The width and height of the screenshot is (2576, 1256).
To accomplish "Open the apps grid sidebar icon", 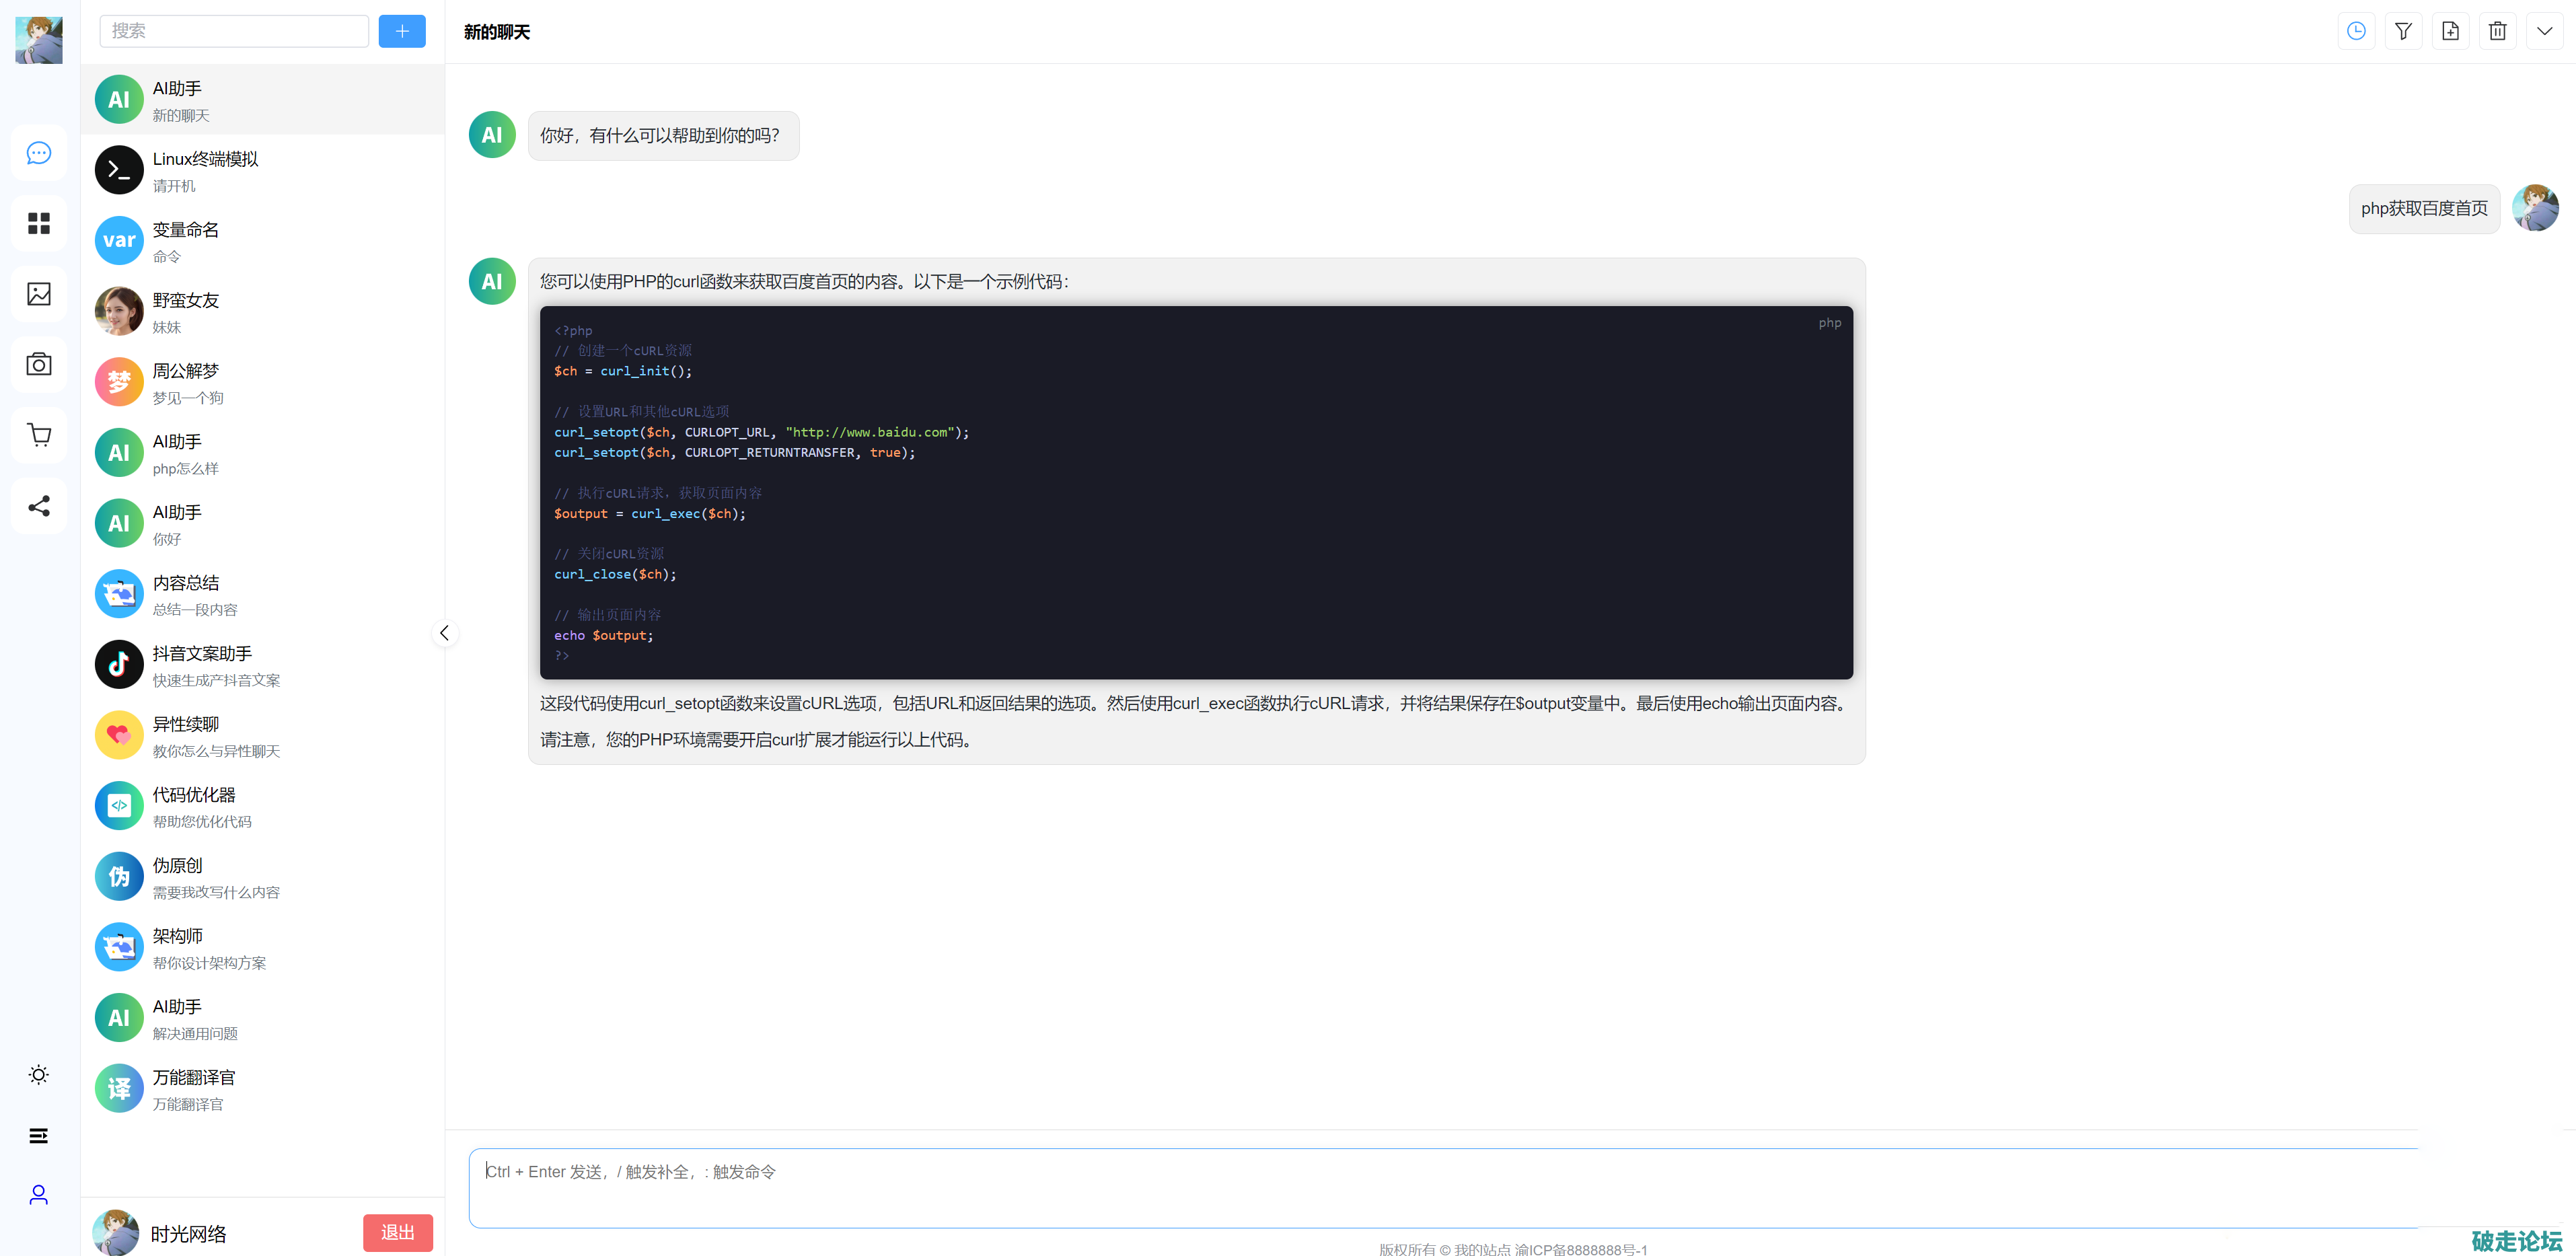I will click(x=39, y=223).
